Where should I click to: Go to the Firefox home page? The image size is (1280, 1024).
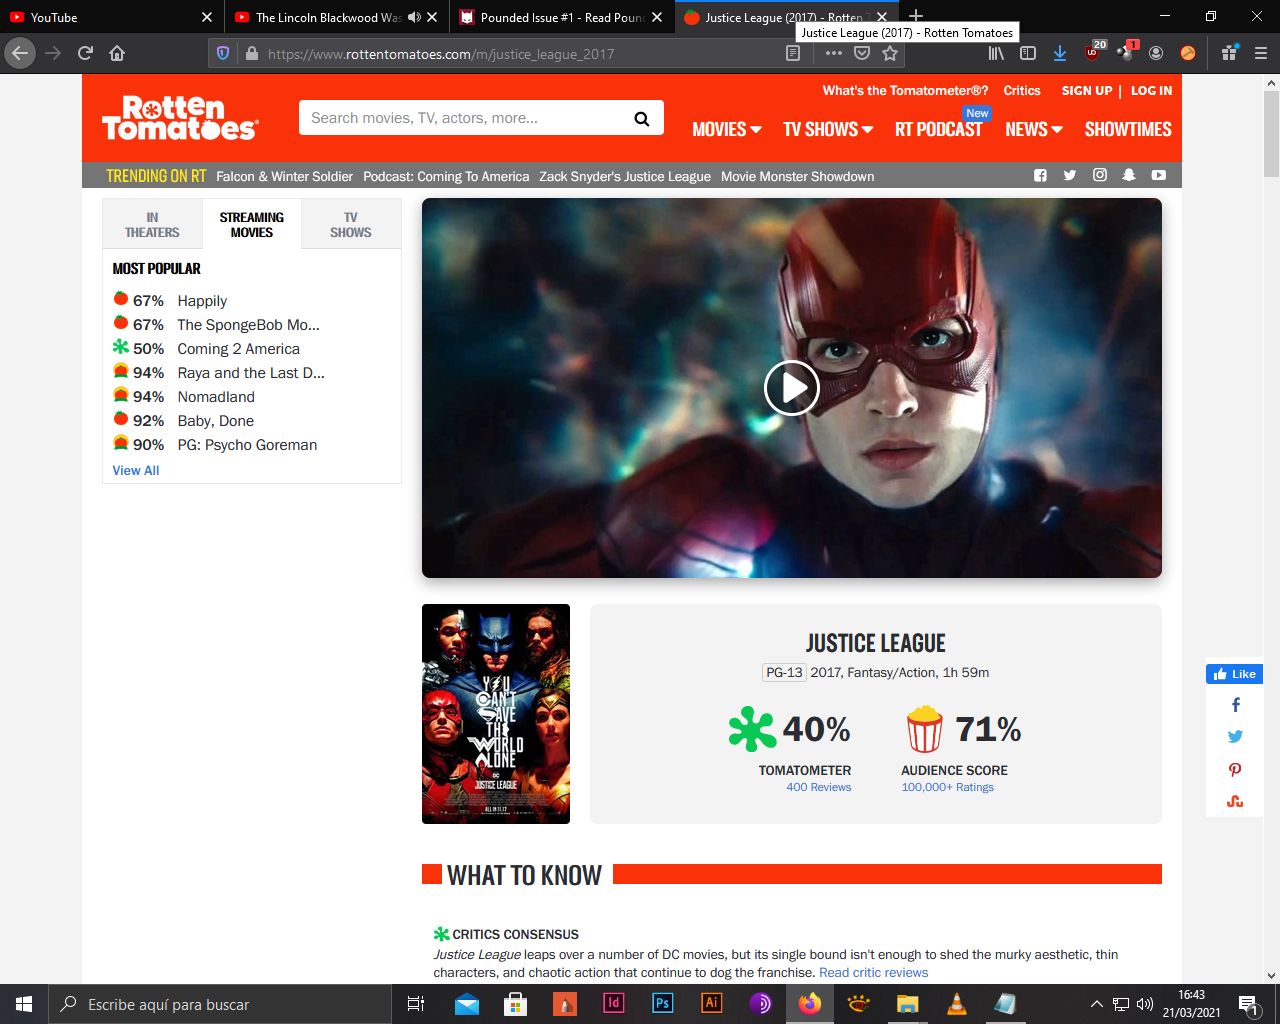117,53
